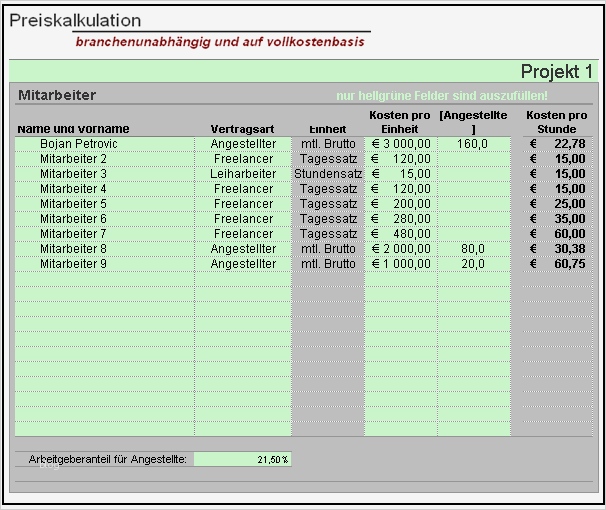The image size is (606, 510).
Task: Click the € 3 000,00 cost cell
Action: pos(401,144)
